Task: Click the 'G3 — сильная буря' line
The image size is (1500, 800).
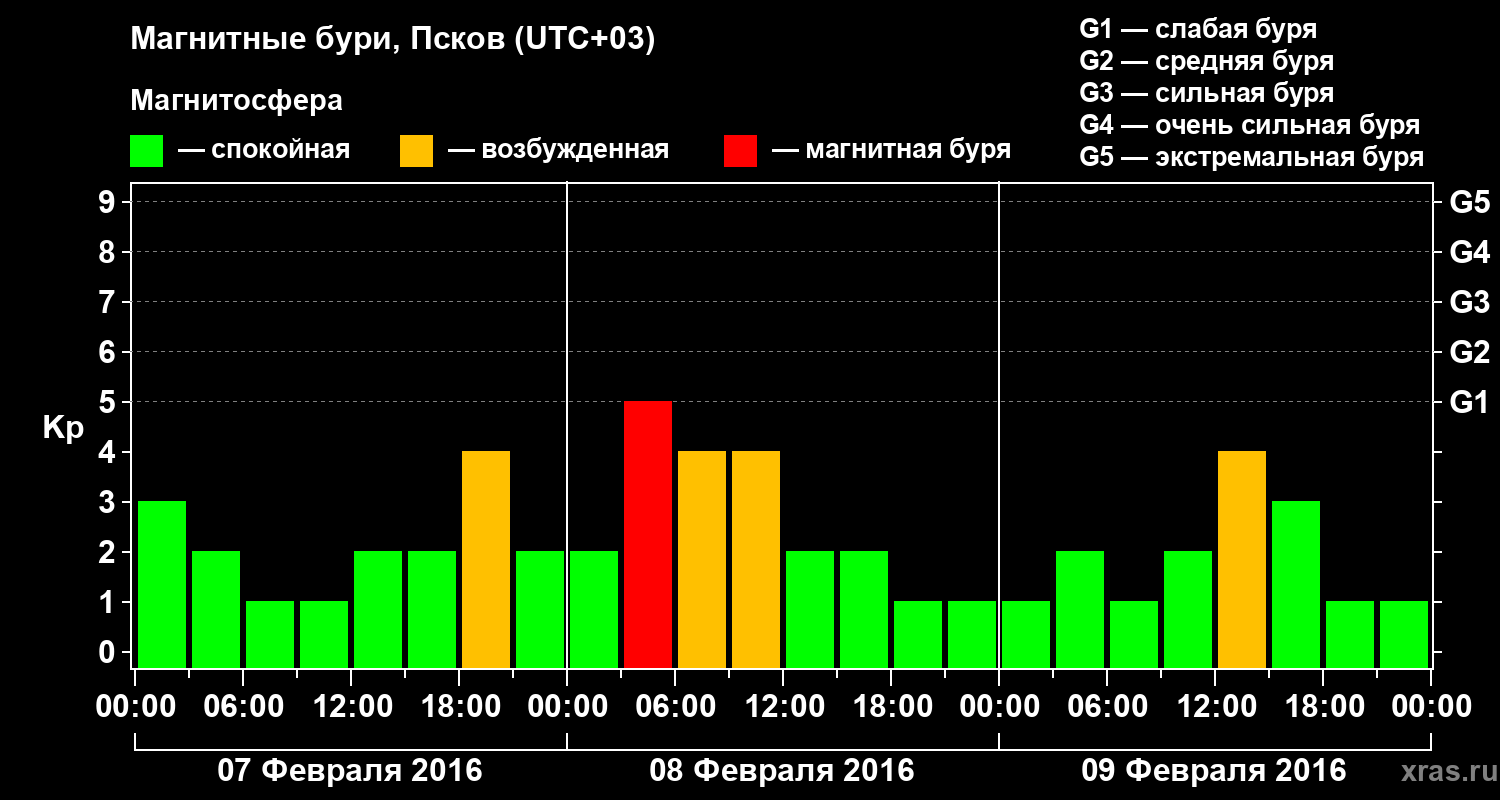Action: pos(1206,93)
